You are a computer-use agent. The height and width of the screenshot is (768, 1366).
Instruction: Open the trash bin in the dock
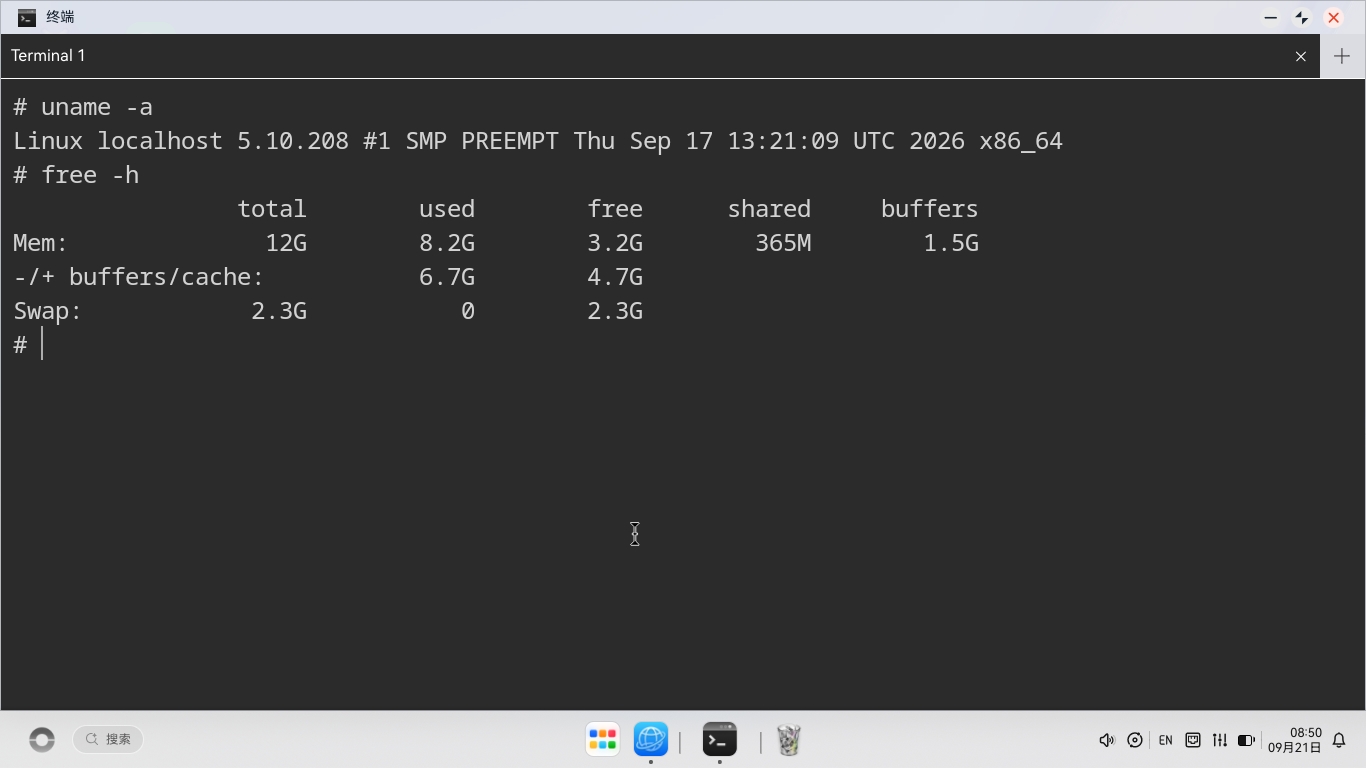[x=789, y=740]
